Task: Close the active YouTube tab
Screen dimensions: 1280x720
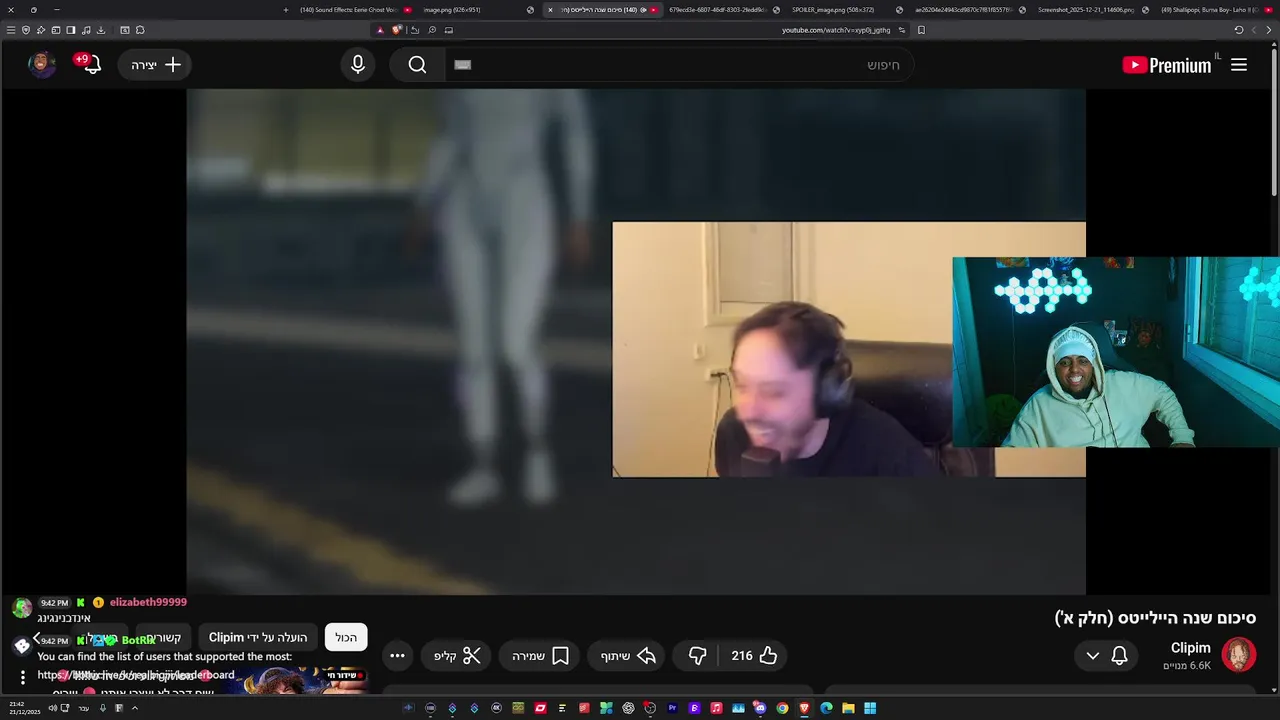Action: (550, 10)
